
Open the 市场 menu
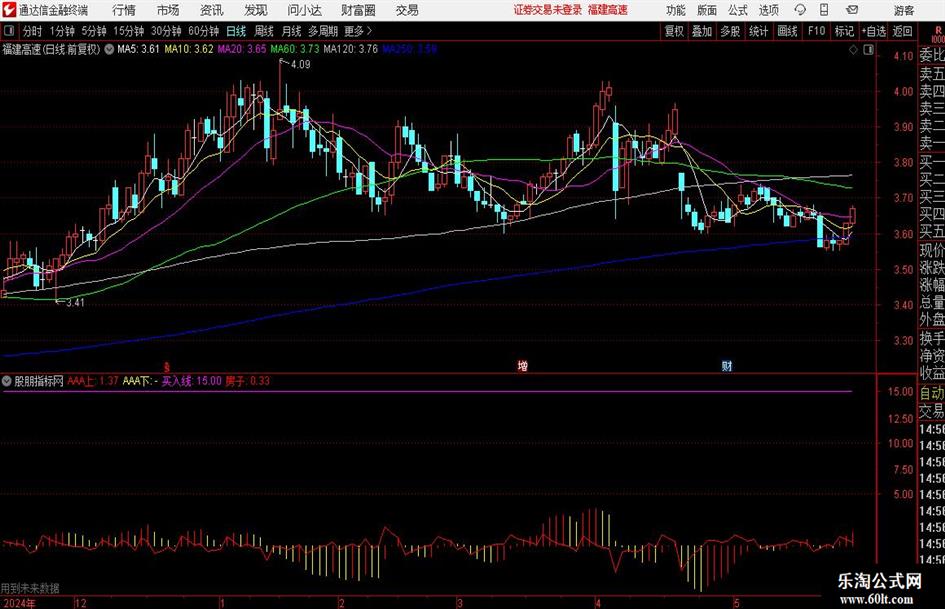point(168,10)
